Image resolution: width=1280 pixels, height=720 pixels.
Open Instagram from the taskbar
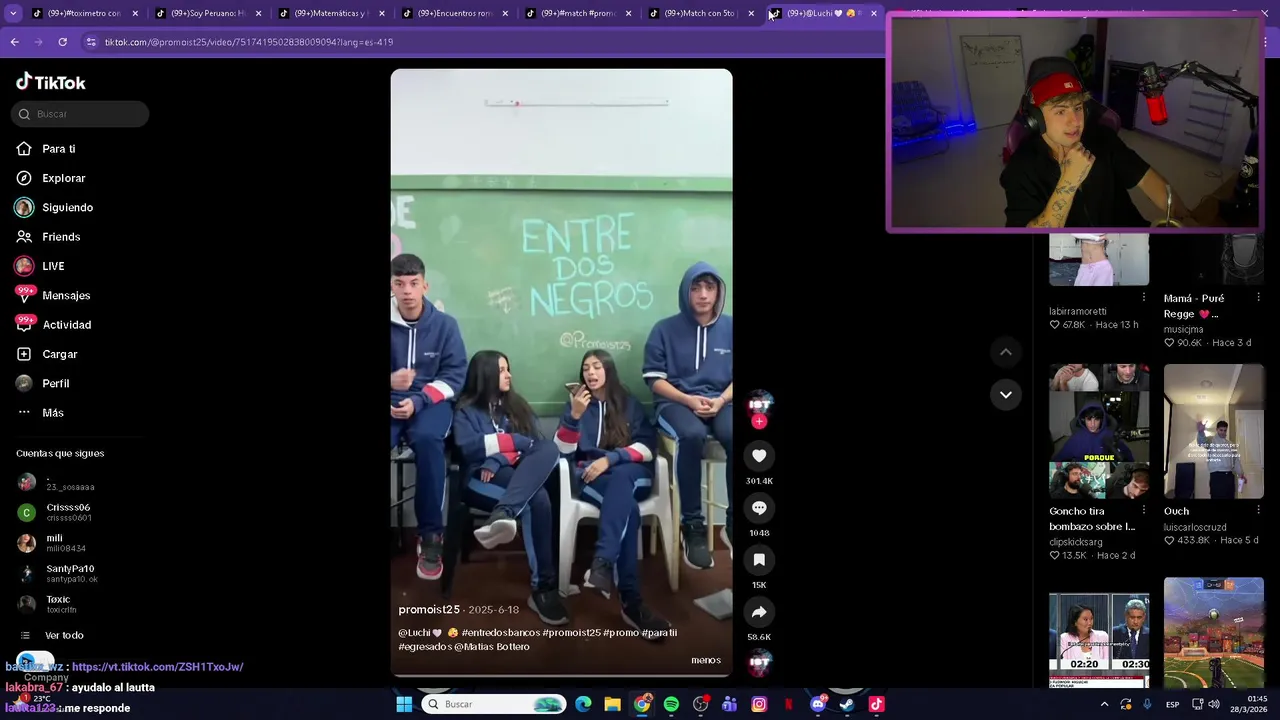pos(759,704)
